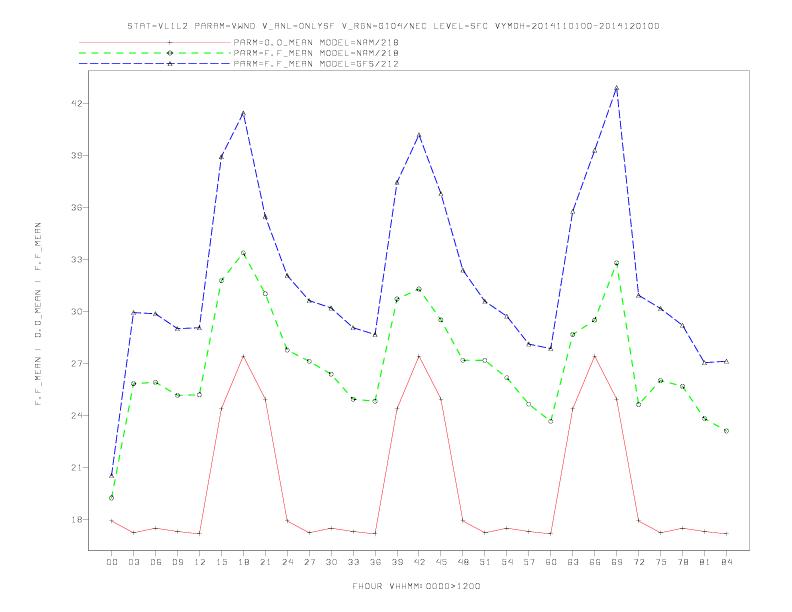792x612 pixels.
Task: Click the plus marker on the red legend line
Action: pyautogui.click(x=170, y=42)
